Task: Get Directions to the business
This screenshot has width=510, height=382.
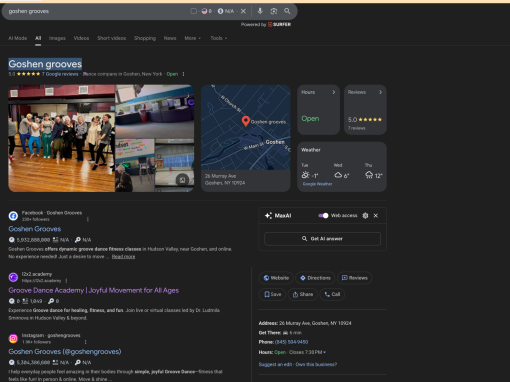Action: (315, 278)
